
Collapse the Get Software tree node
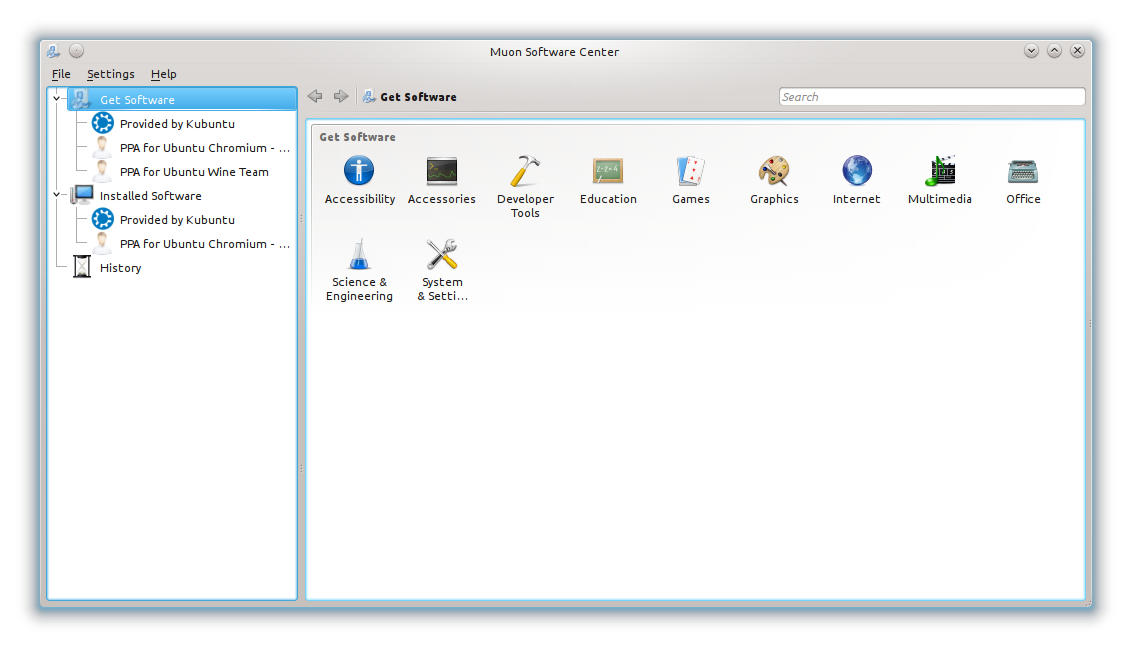[56, 99]
